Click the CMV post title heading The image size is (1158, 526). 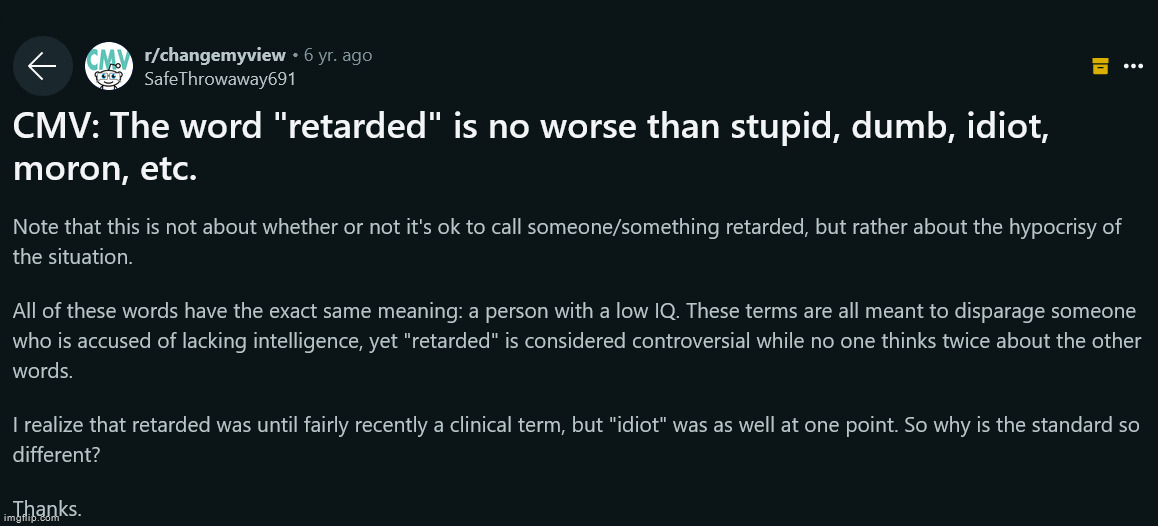532,147
